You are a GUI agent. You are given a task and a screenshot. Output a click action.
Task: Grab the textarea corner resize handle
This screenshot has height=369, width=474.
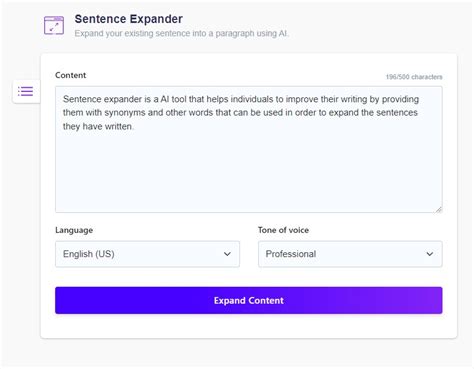point(438,209)
